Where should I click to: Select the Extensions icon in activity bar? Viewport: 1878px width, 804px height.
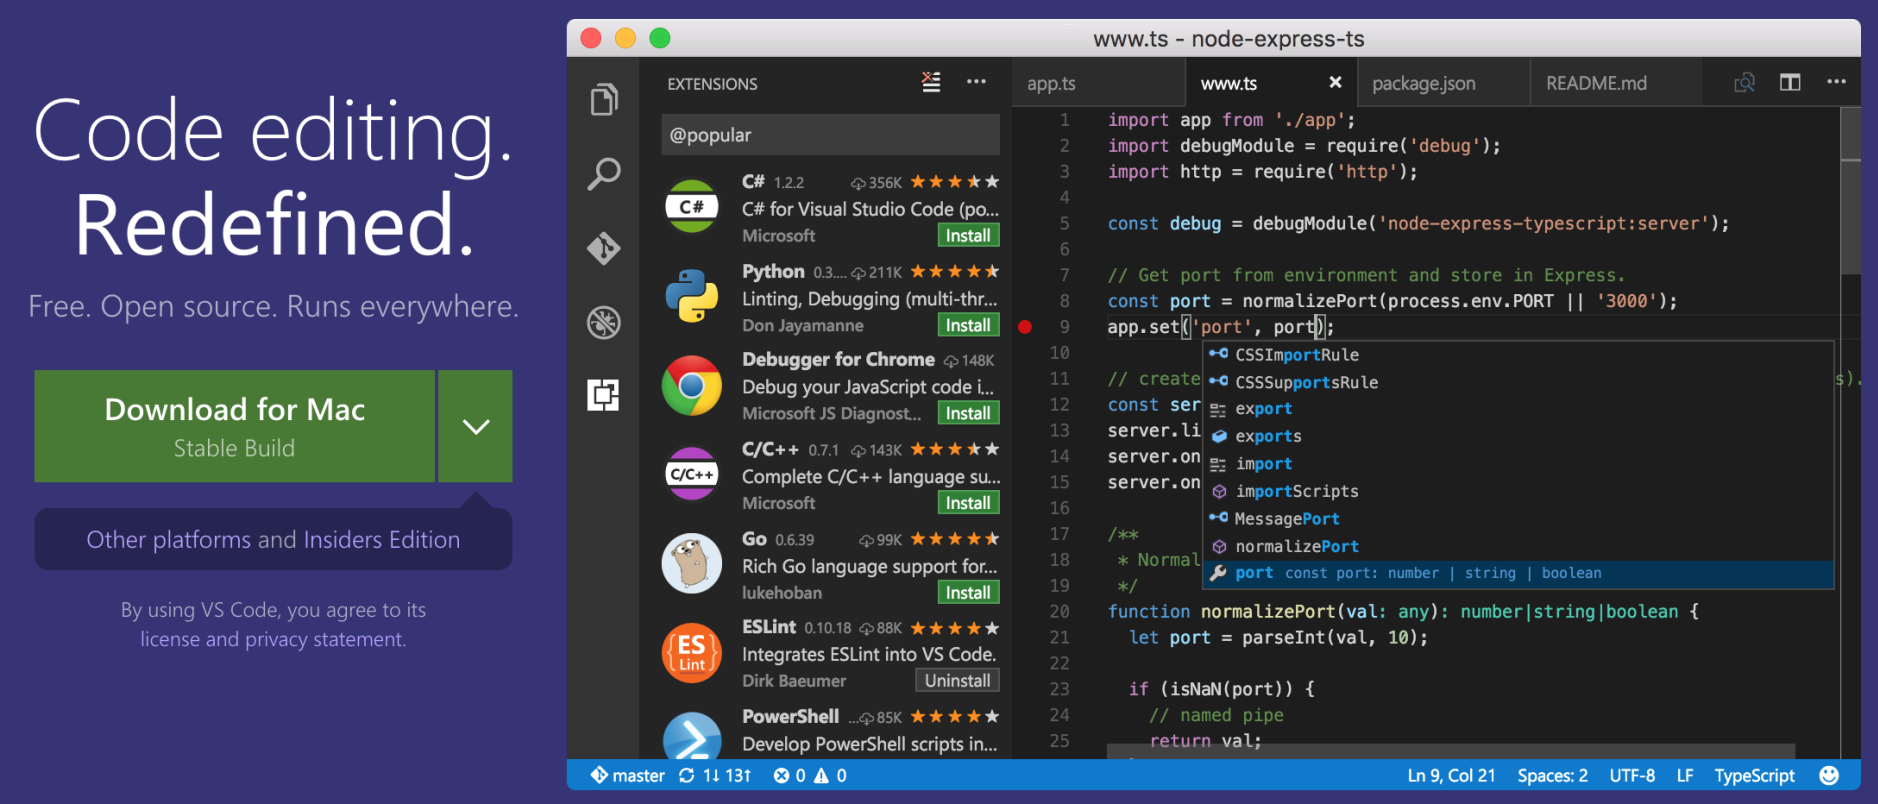(x=603, y=395)
